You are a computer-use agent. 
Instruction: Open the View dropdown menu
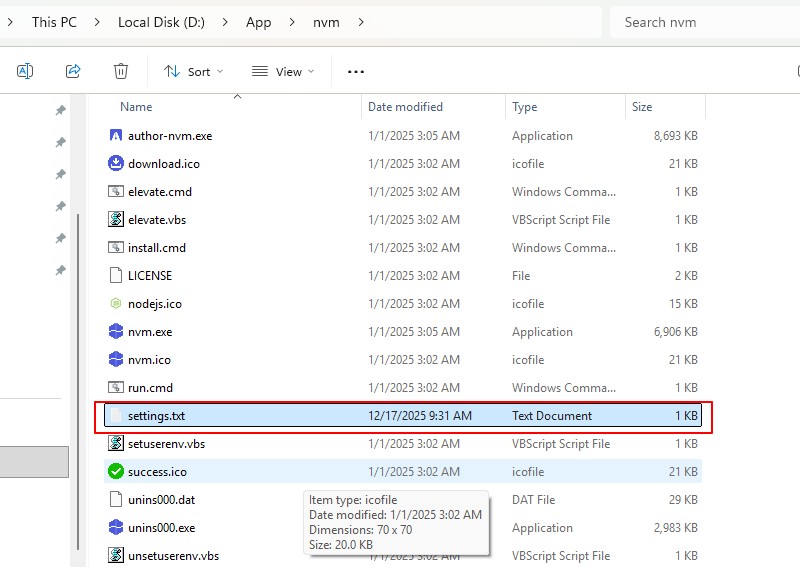pos(283,71)
